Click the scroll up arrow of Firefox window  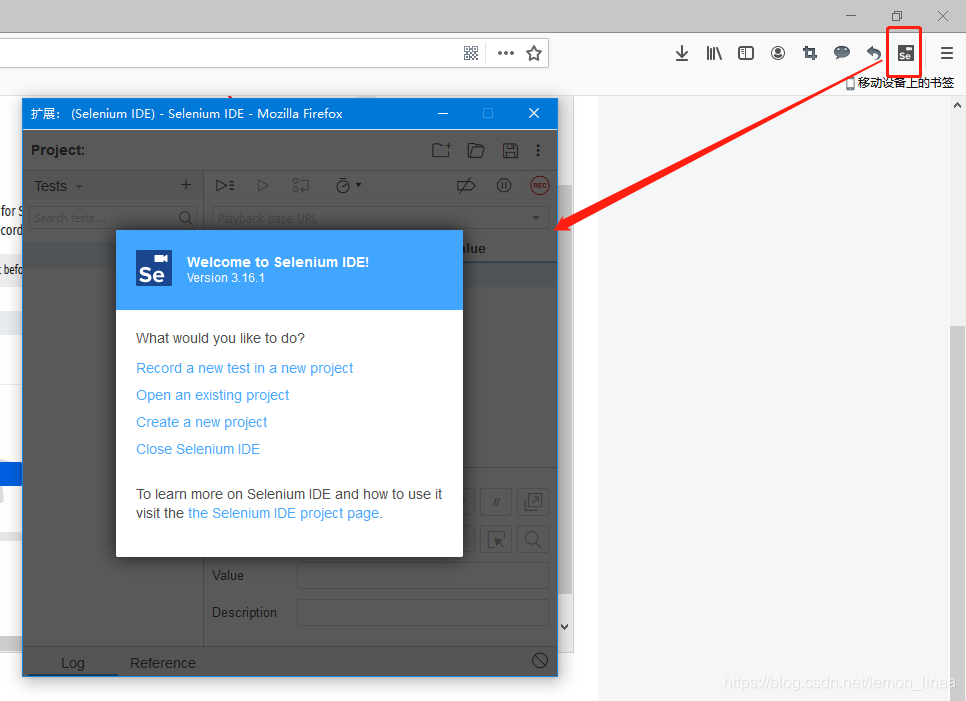pyautogui.click(x=957, y=105)
